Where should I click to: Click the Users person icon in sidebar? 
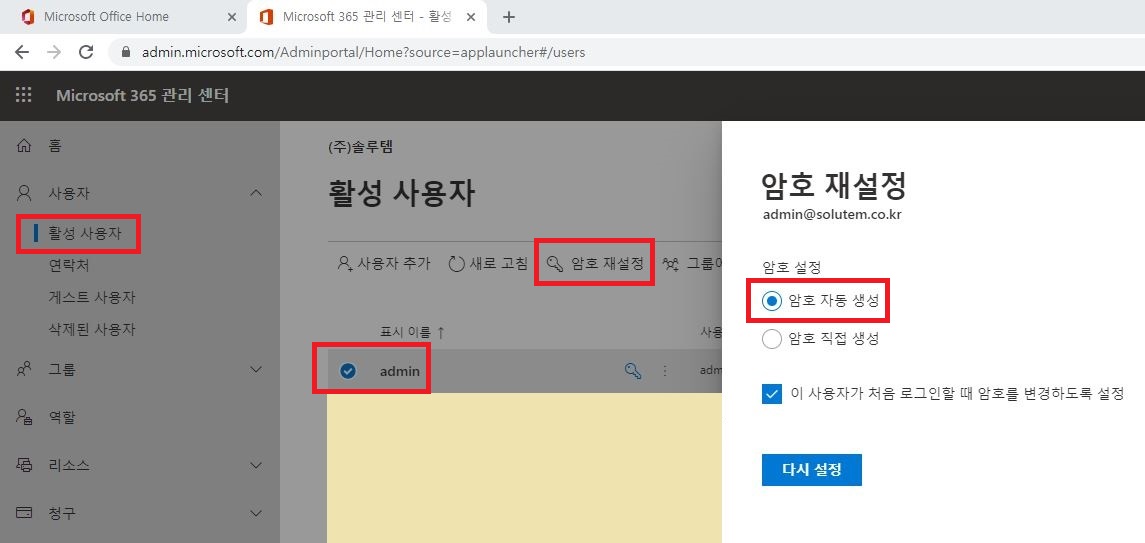(x=24, y=193)
